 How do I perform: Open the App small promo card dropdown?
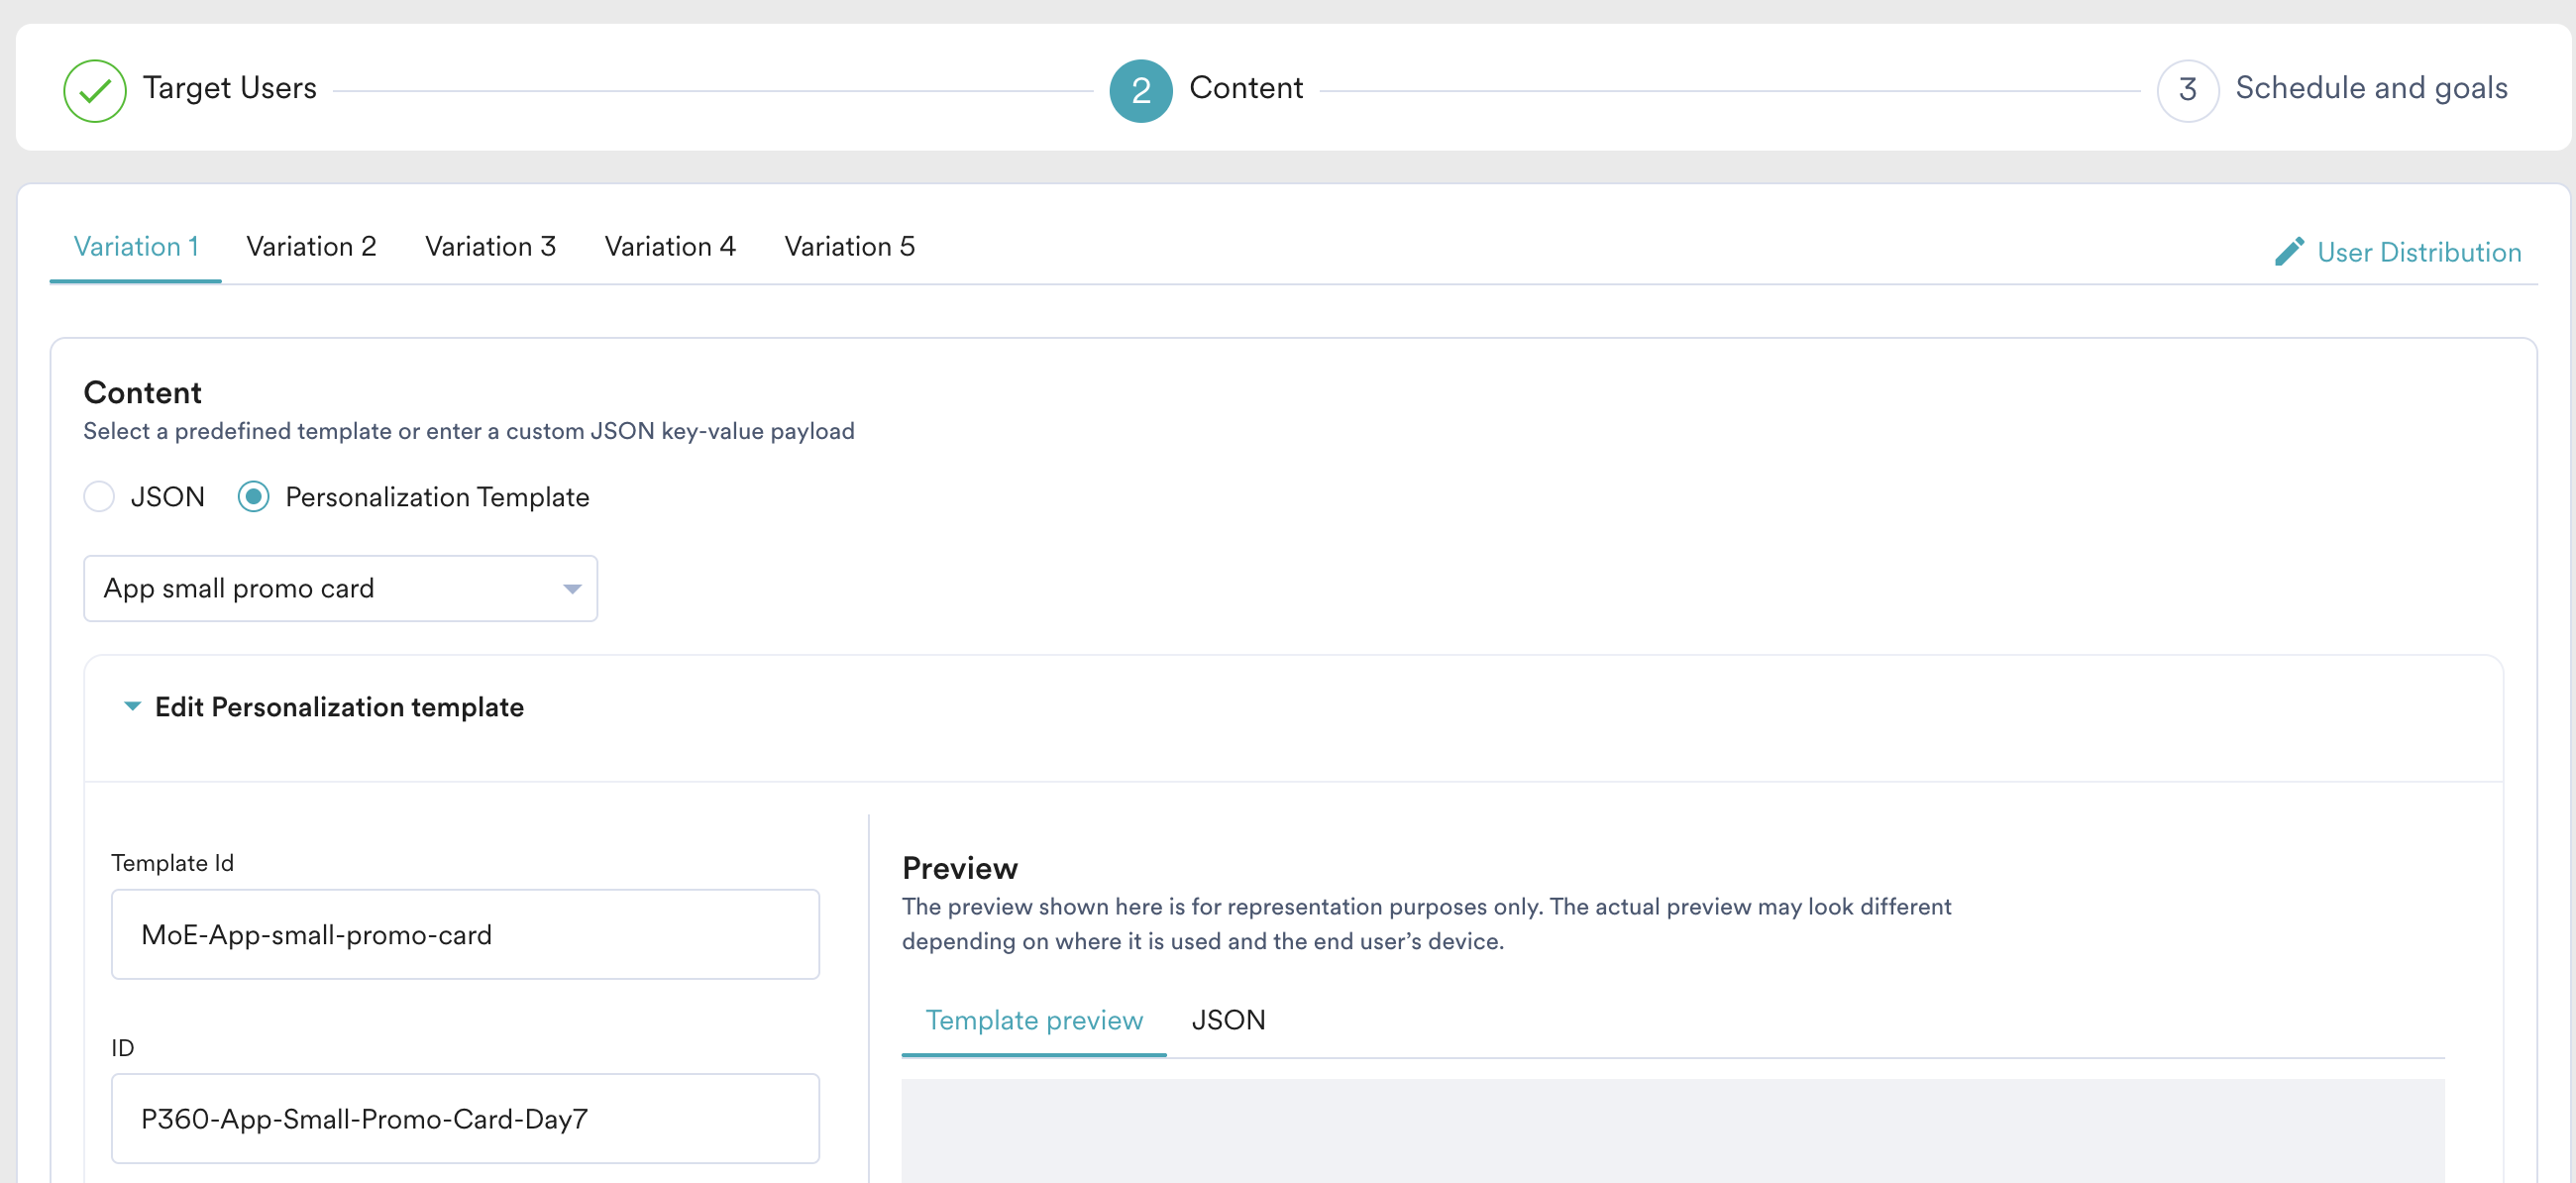(x=340, y=588)
